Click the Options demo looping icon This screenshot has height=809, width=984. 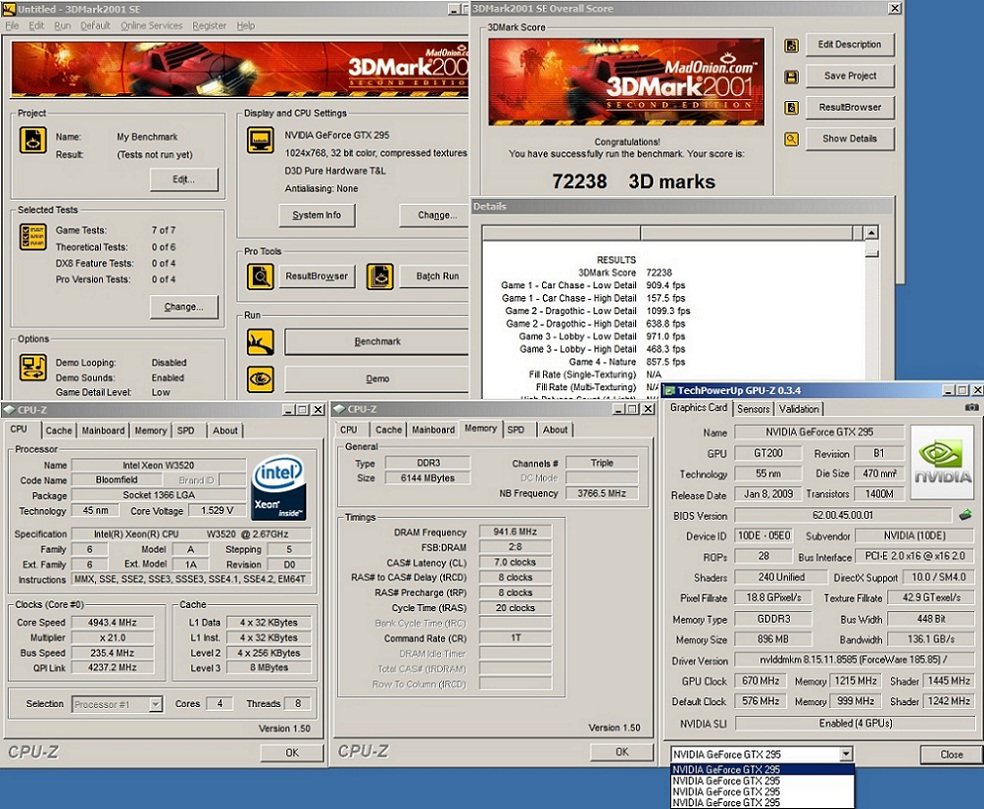[33, 368]
